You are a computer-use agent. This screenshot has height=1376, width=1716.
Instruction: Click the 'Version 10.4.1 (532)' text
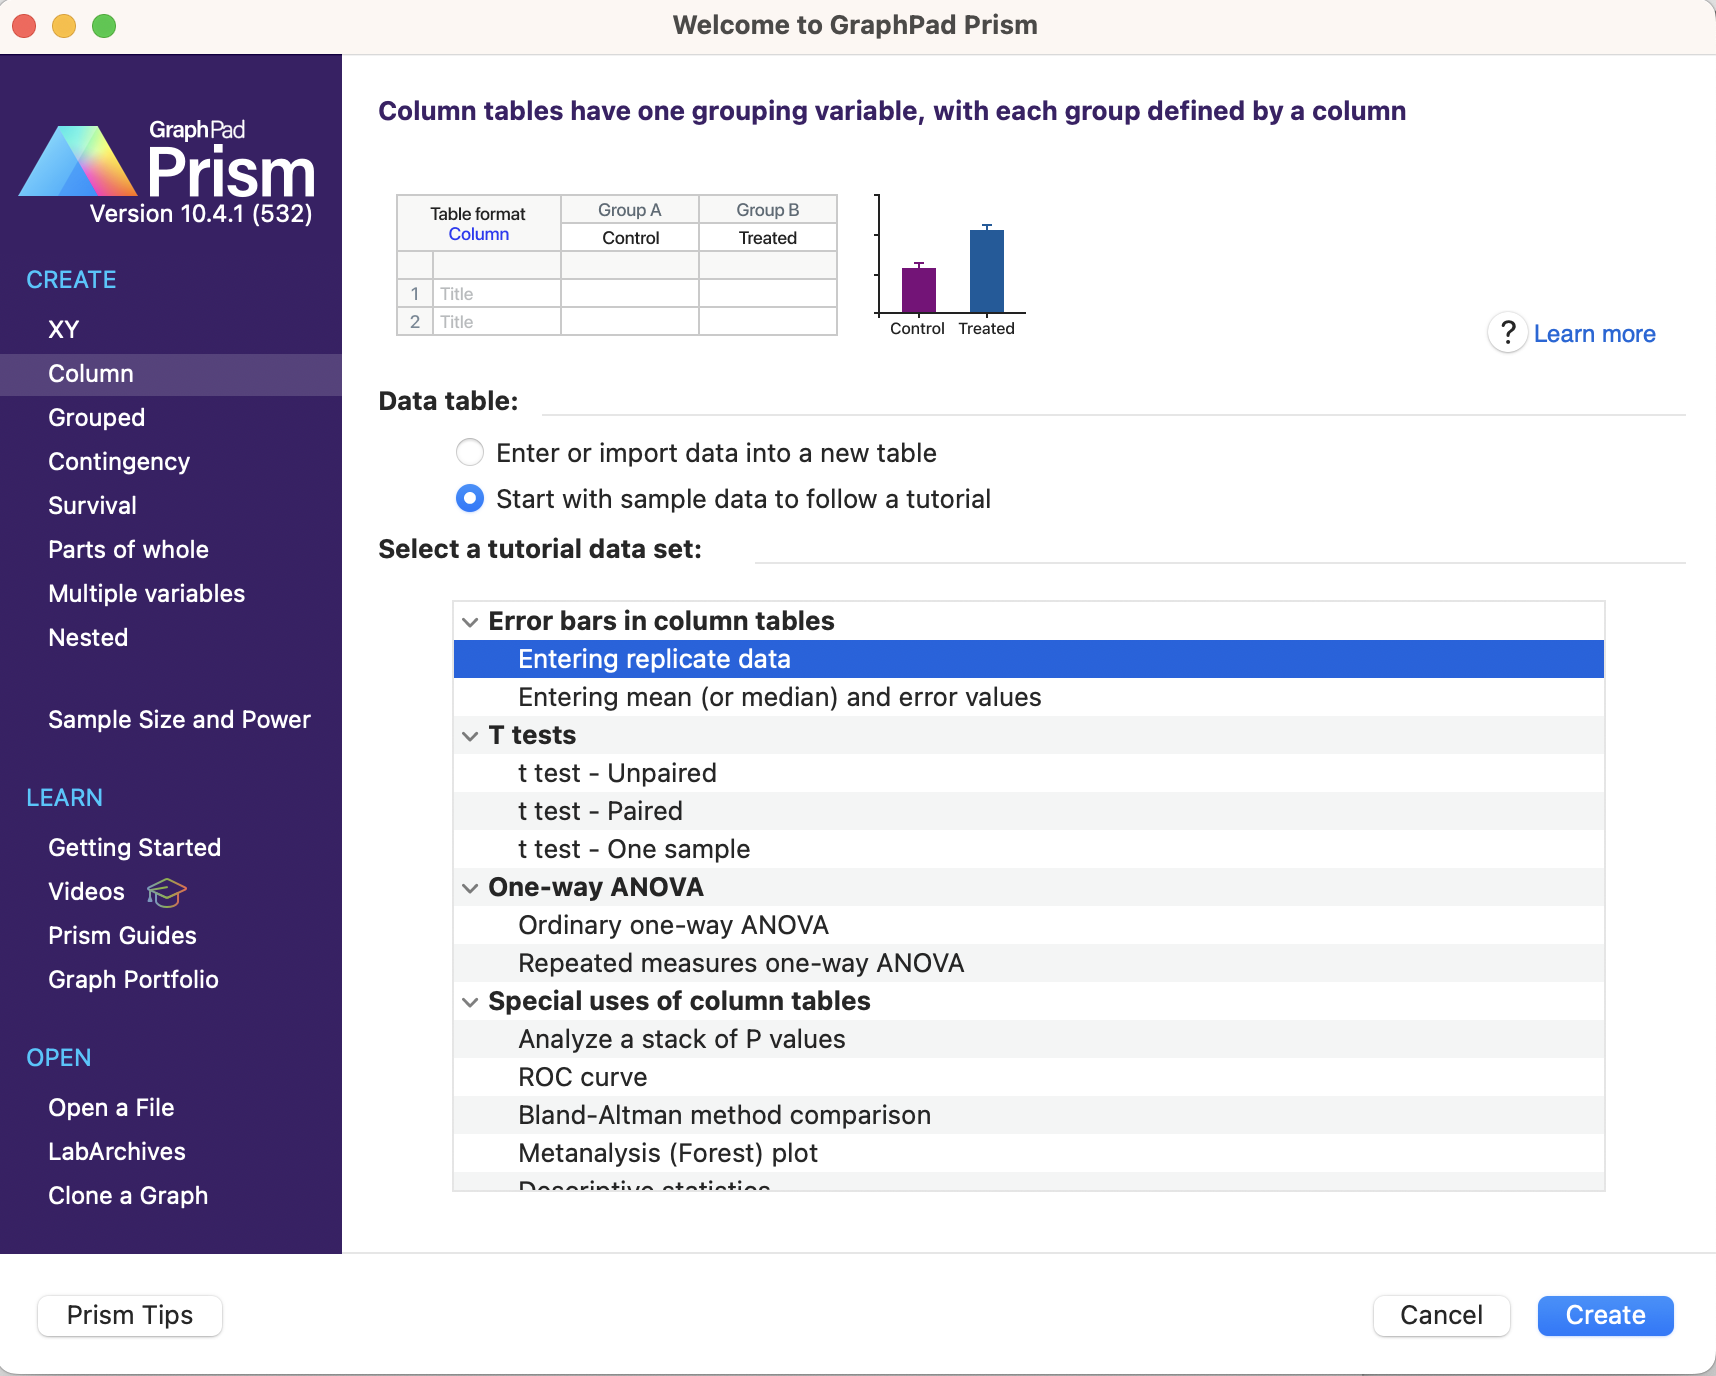click(x=201, y=214)
